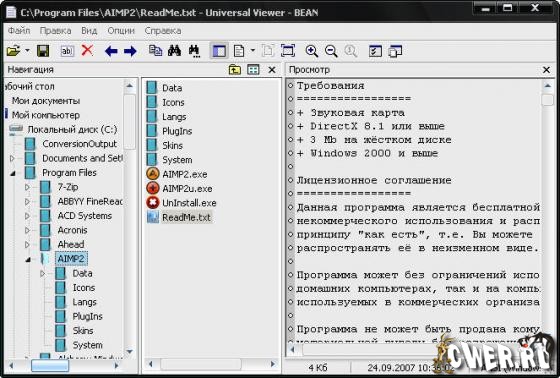Go back with the blue left arrow
Image resolution: width=560 pixels, height=378 pixels.
pos(111,51)
